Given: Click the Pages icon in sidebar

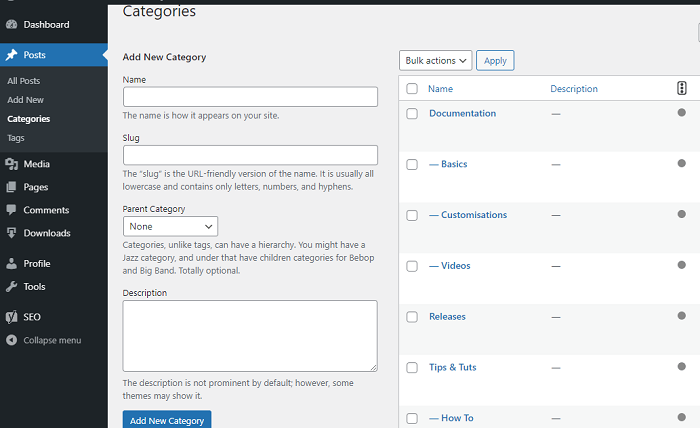Looking at the screenshot, I should (12, 187).
